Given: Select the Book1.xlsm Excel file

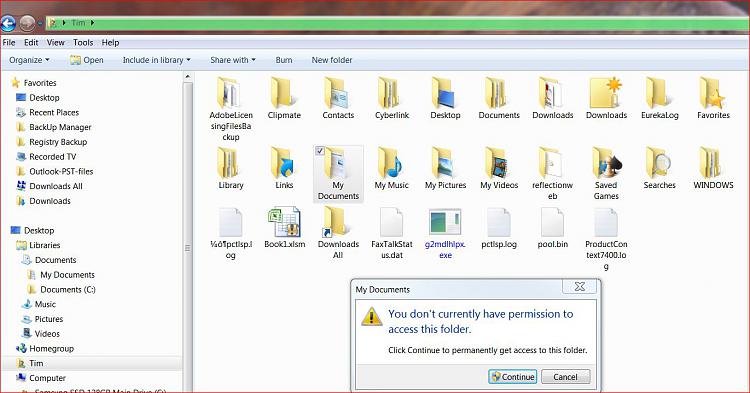Looking at the screenshot, I should tap(285, 228).
